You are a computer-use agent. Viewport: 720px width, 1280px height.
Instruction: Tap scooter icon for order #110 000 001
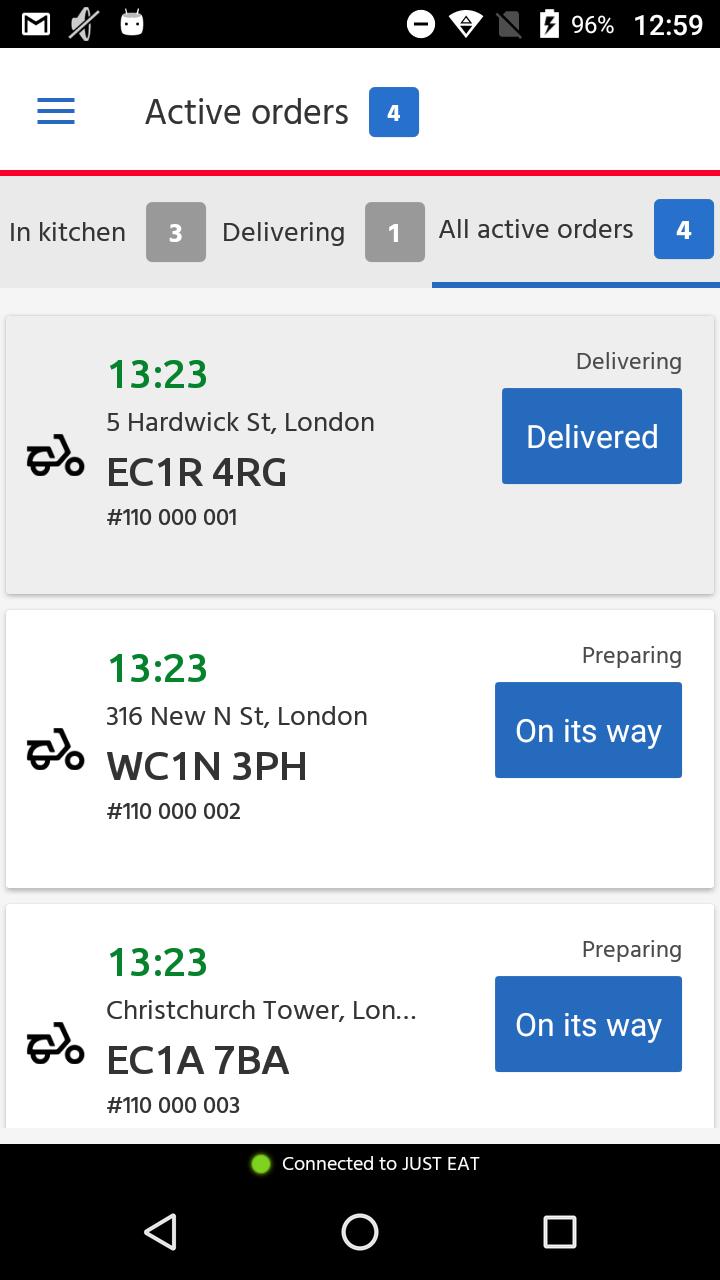coord(55,455)
